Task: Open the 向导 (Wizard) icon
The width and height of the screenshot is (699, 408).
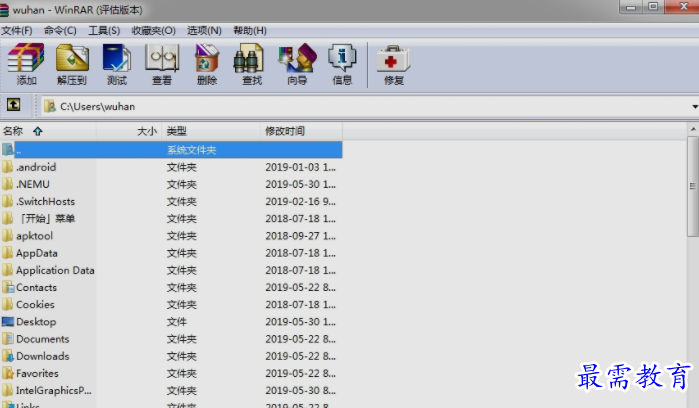Action: (297, 58)
